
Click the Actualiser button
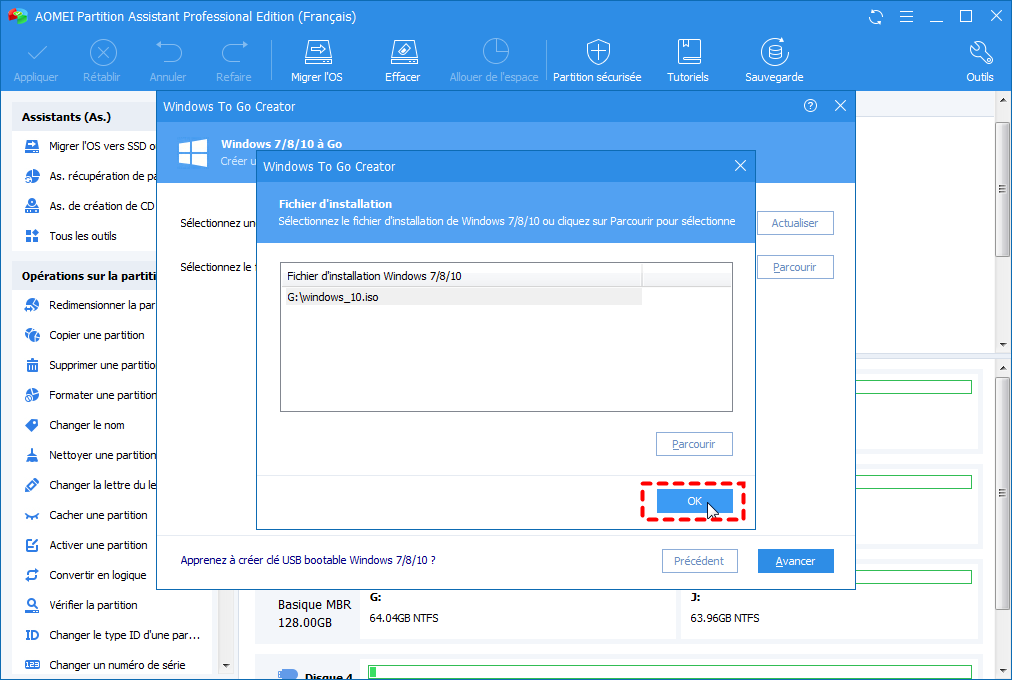795,223
